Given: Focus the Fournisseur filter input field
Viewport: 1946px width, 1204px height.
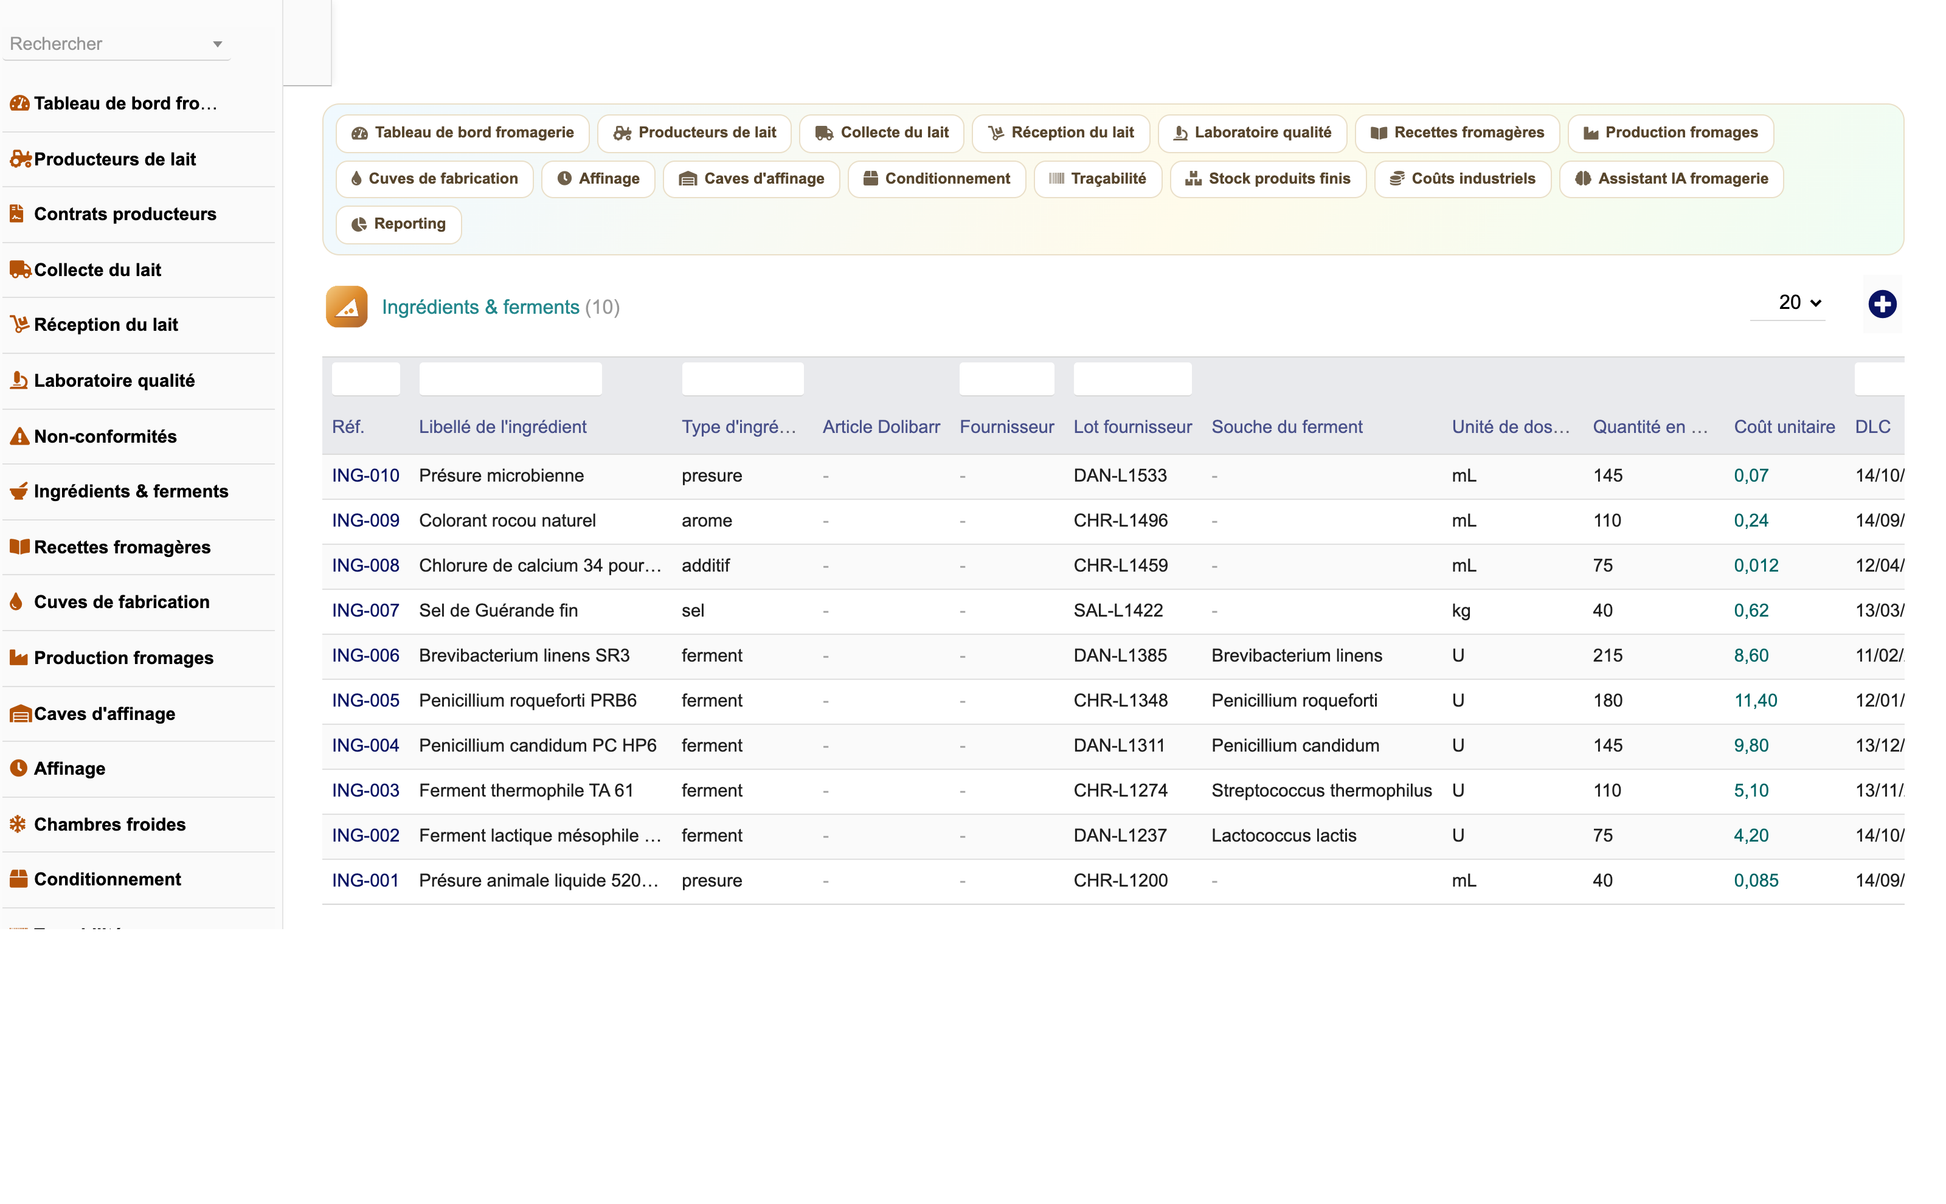Looking at the screenshot, I should 1006,380.
